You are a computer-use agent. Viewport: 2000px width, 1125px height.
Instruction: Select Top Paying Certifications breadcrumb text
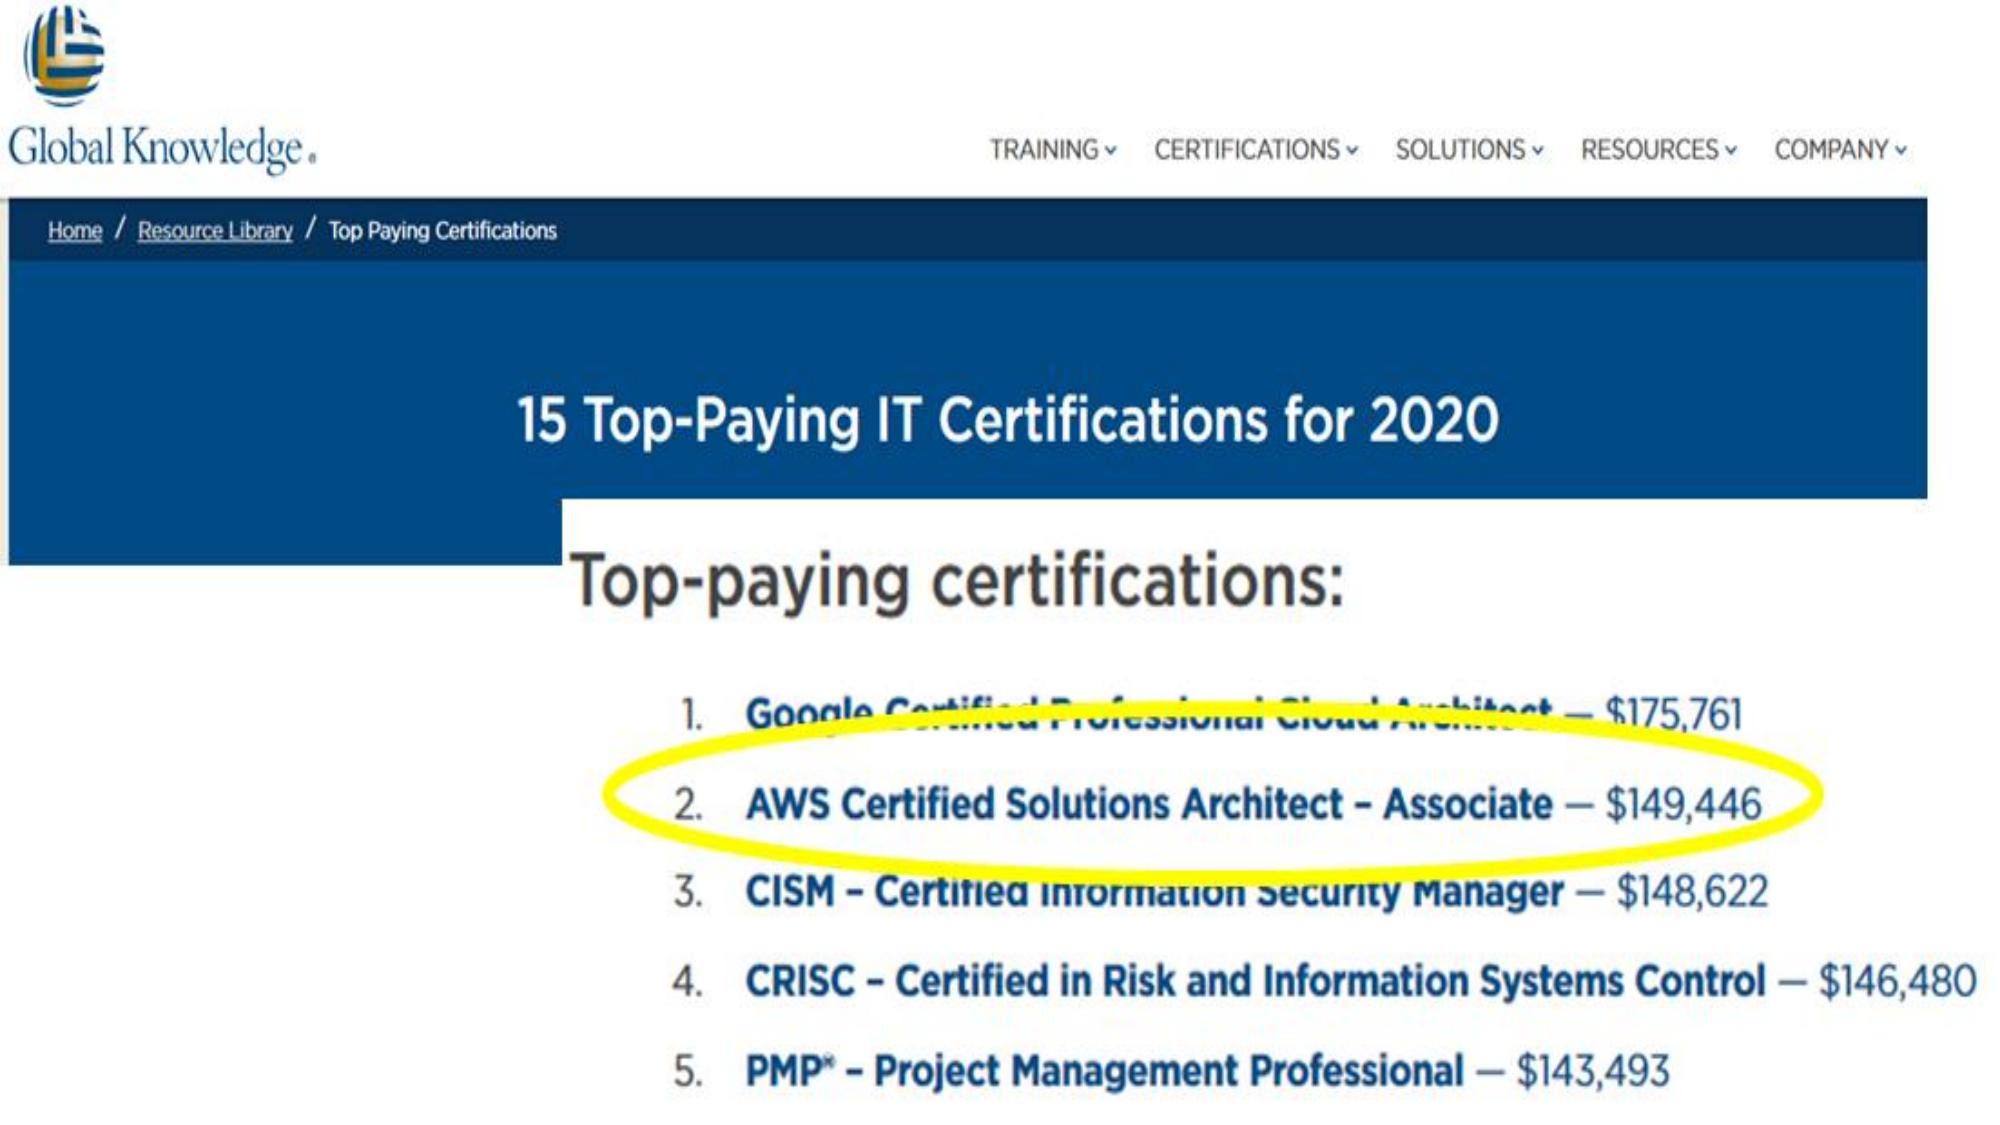(442, 231)
